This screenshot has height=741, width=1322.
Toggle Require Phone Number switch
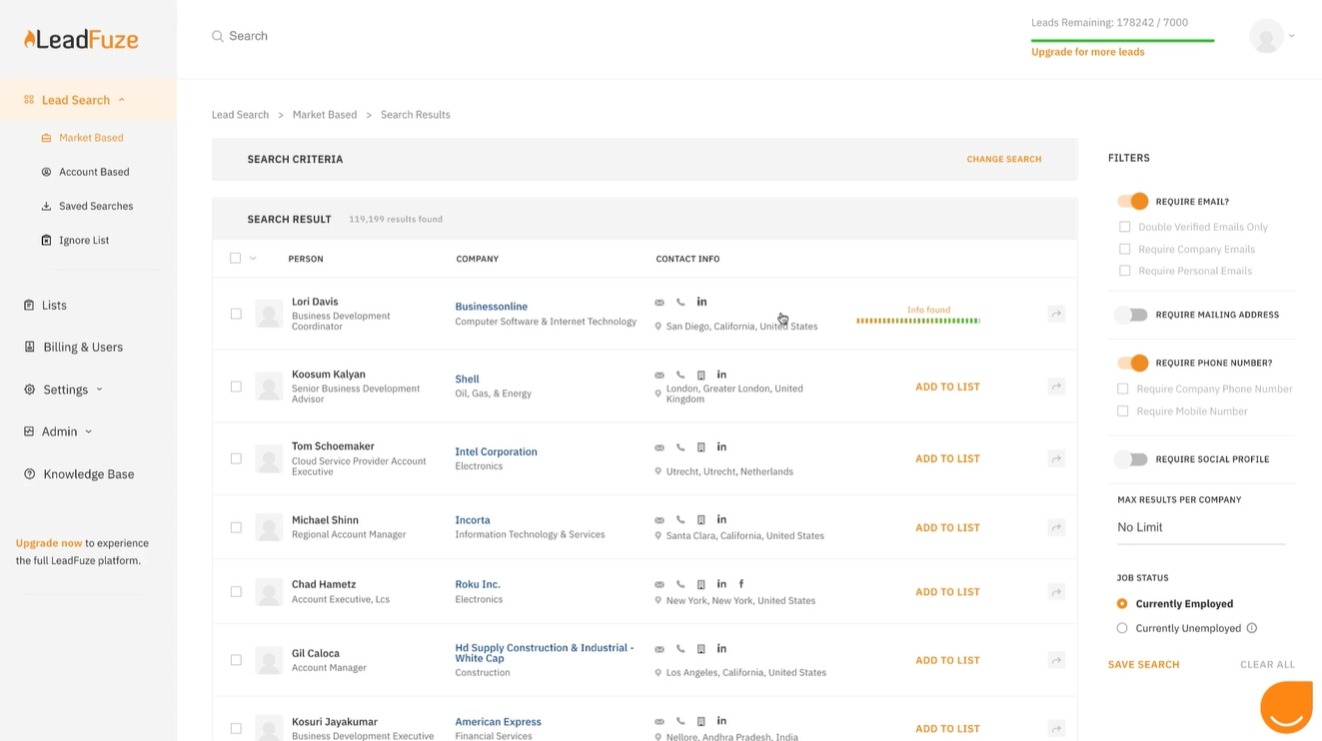click(x=1133, y=362)
